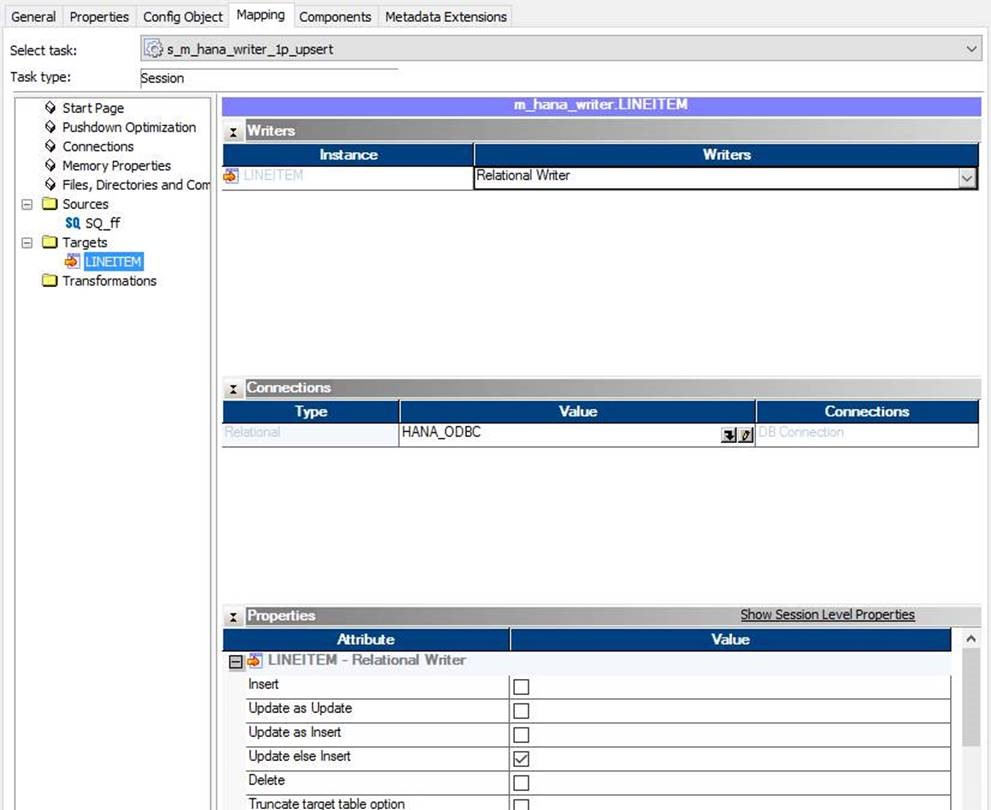Click the Task type Session field
991x810 pixels.
(x=269, y=78)
